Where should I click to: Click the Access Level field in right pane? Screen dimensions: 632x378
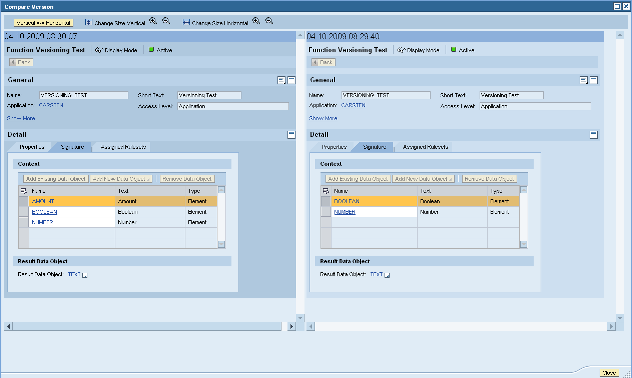coord(535,106)
